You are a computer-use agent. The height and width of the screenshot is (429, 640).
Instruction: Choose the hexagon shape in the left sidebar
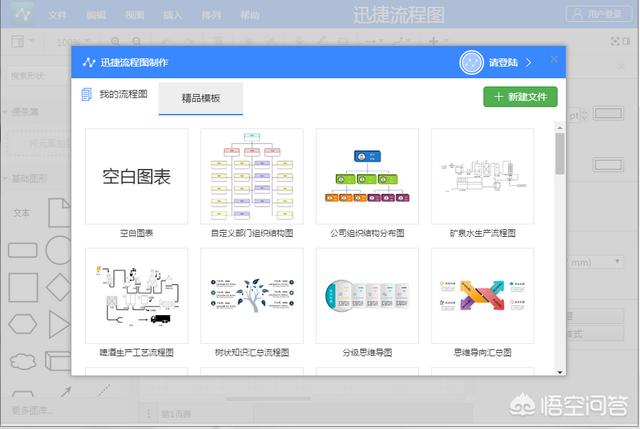(x=22, y=324)
